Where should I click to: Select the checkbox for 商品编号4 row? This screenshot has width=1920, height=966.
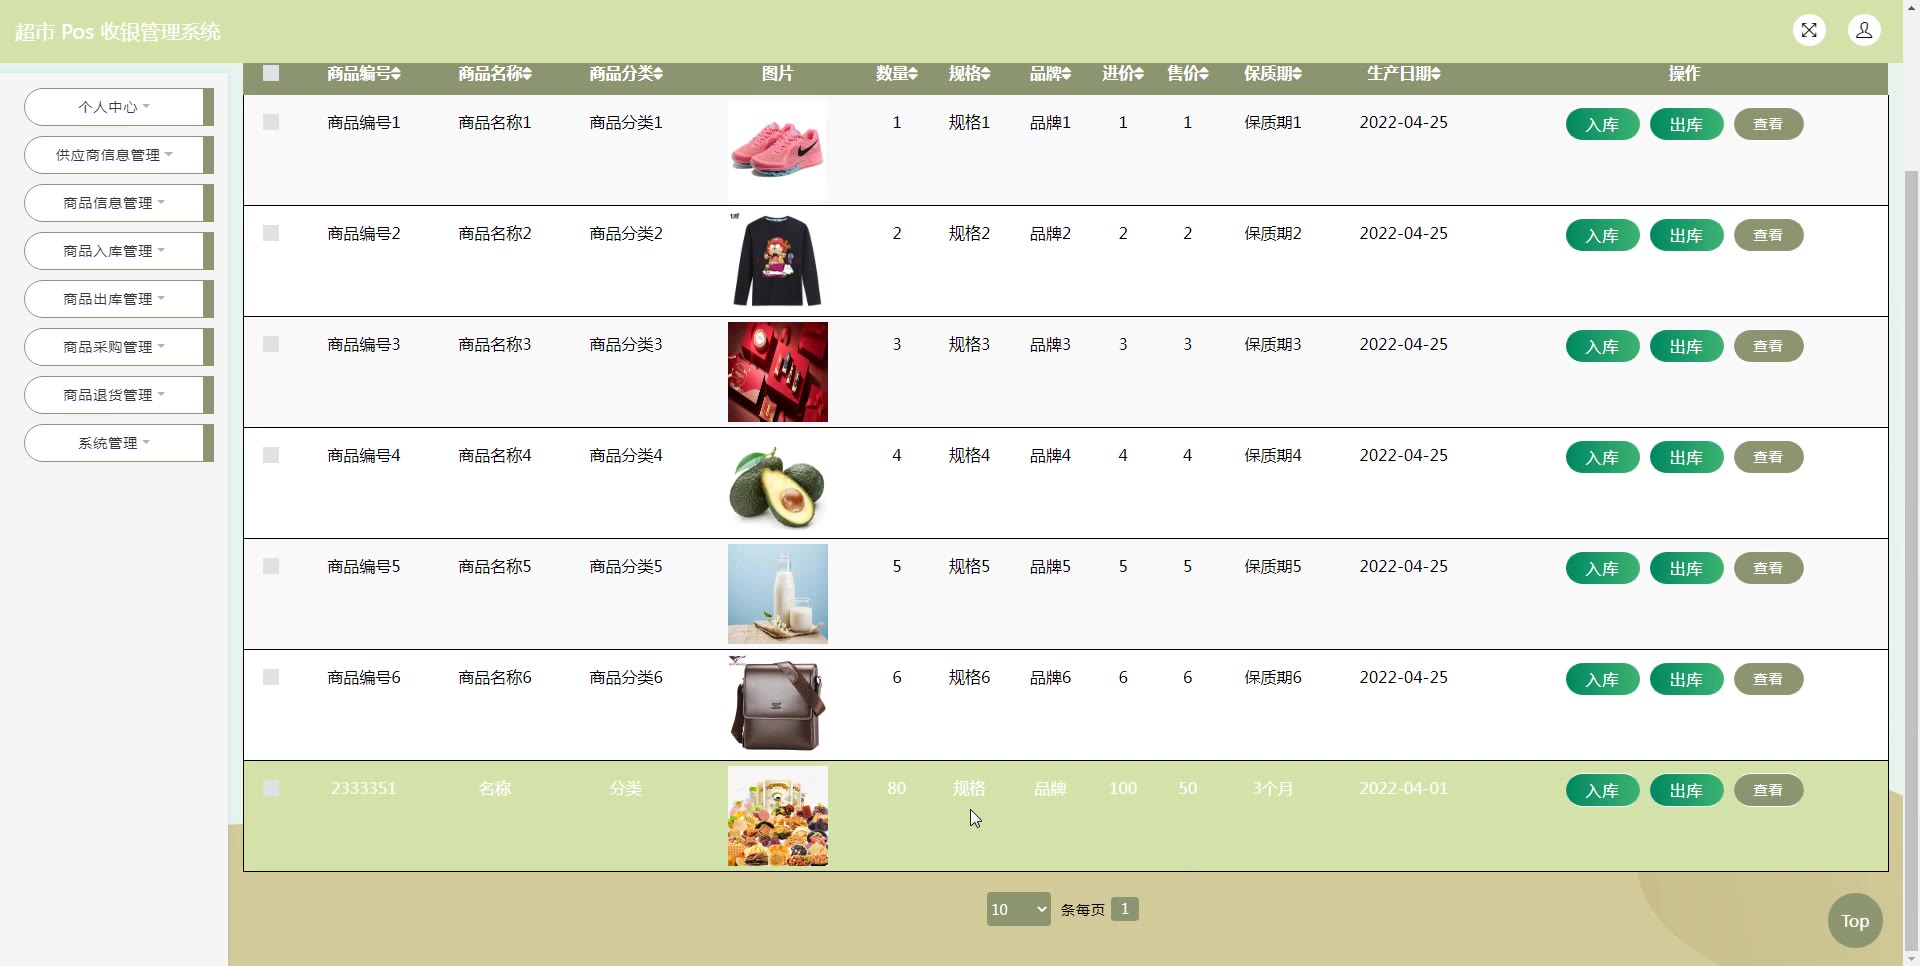point(271,455)
